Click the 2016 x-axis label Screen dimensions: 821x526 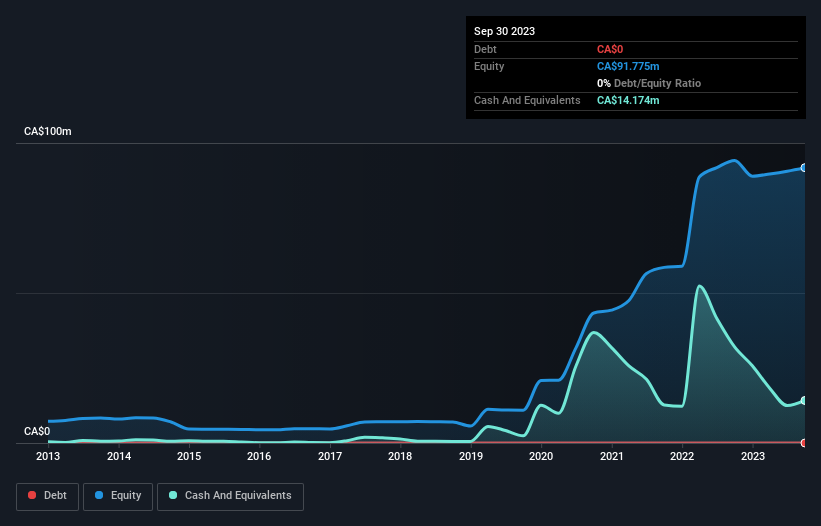(x=259, y=456)
